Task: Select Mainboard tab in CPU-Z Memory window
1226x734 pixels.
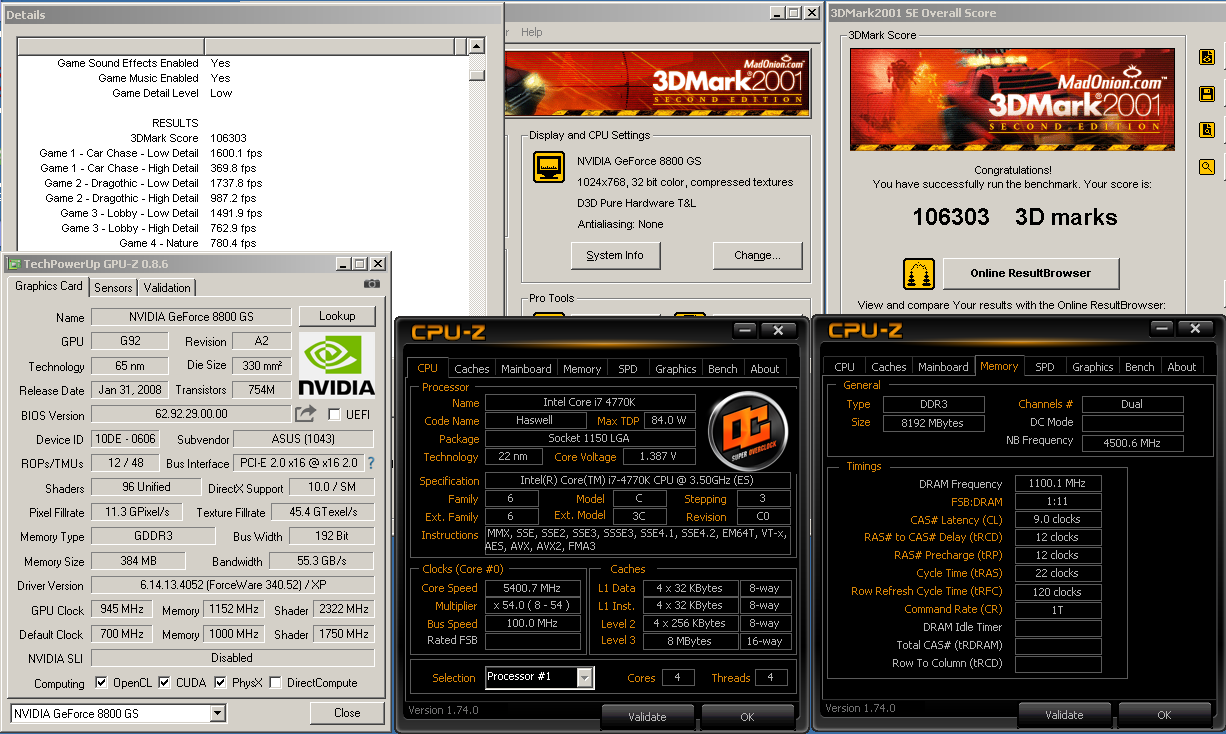Action: pos(943,367)
